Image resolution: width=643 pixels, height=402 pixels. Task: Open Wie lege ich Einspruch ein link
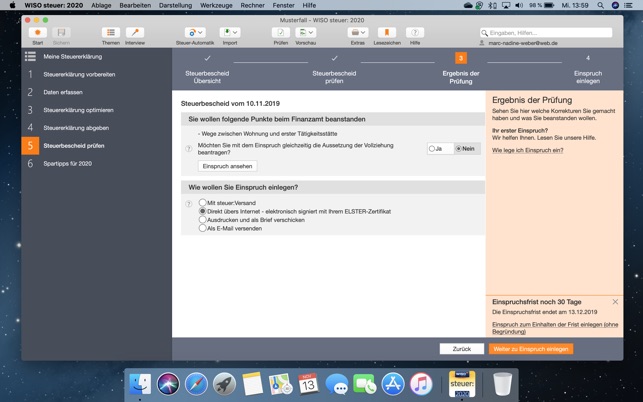tap(527, 151)
